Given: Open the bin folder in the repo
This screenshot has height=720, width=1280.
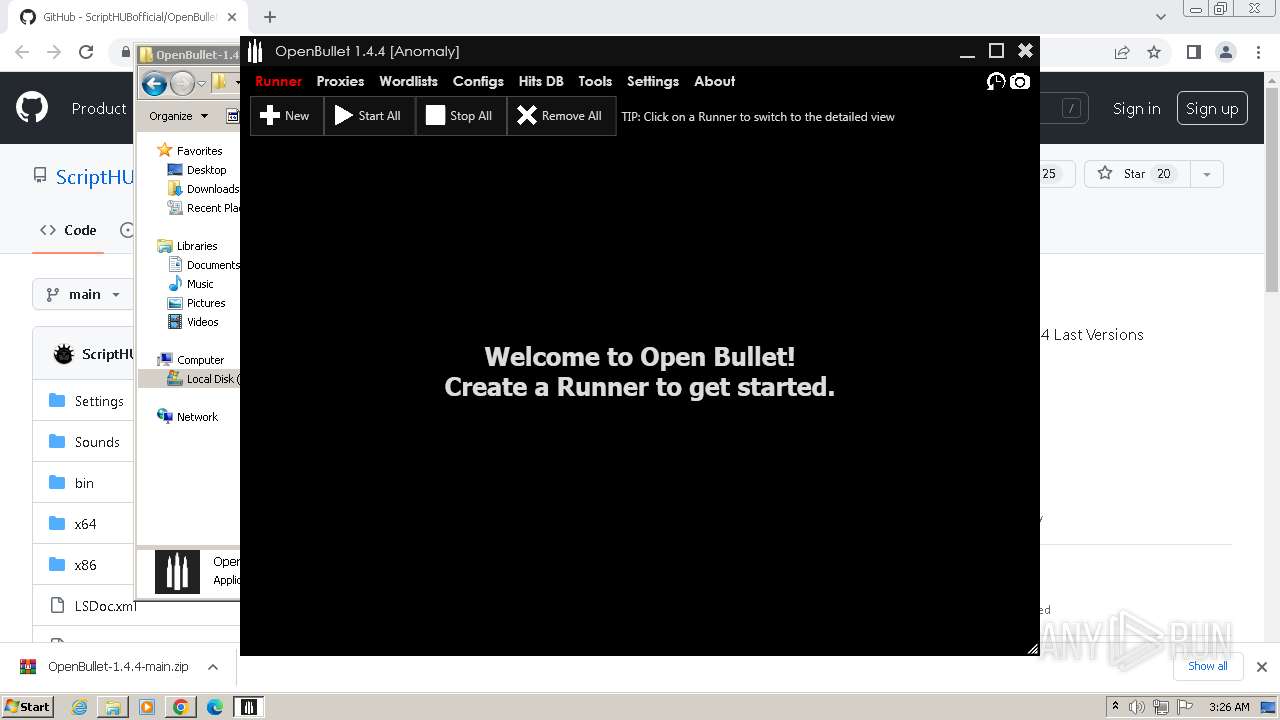Looking at the screenshot, I should [x=84, y=483].
